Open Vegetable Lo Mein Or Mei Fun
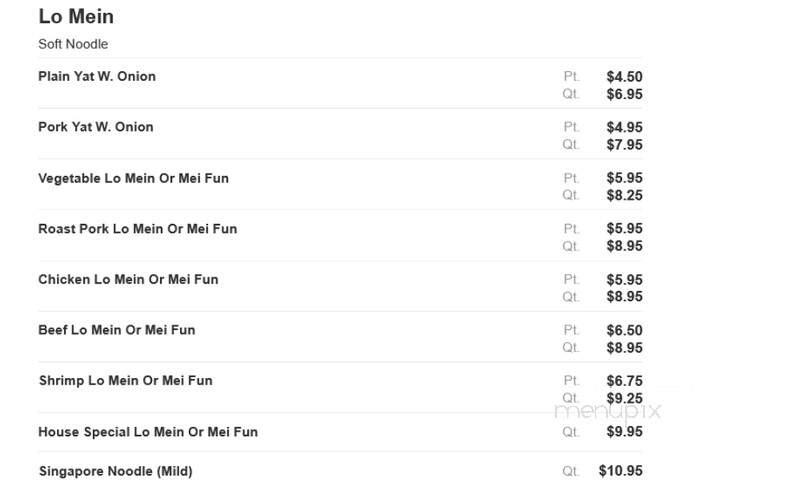 (x=134, y=179)
